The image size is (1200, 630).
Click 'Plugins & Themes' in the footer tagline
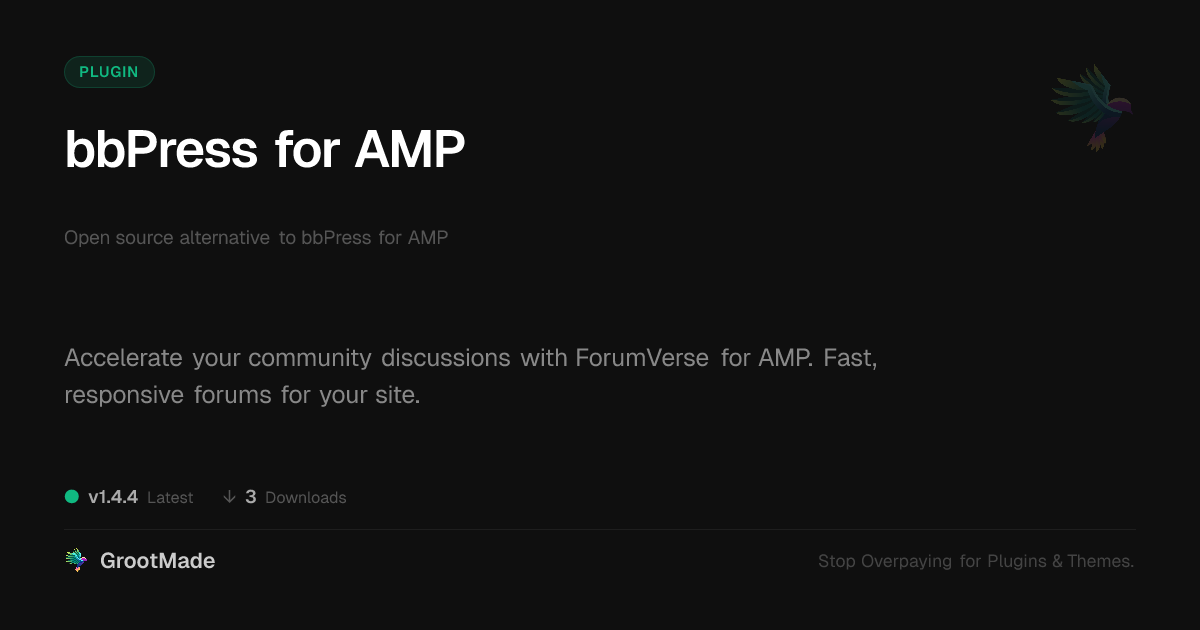pos(1060,562)
